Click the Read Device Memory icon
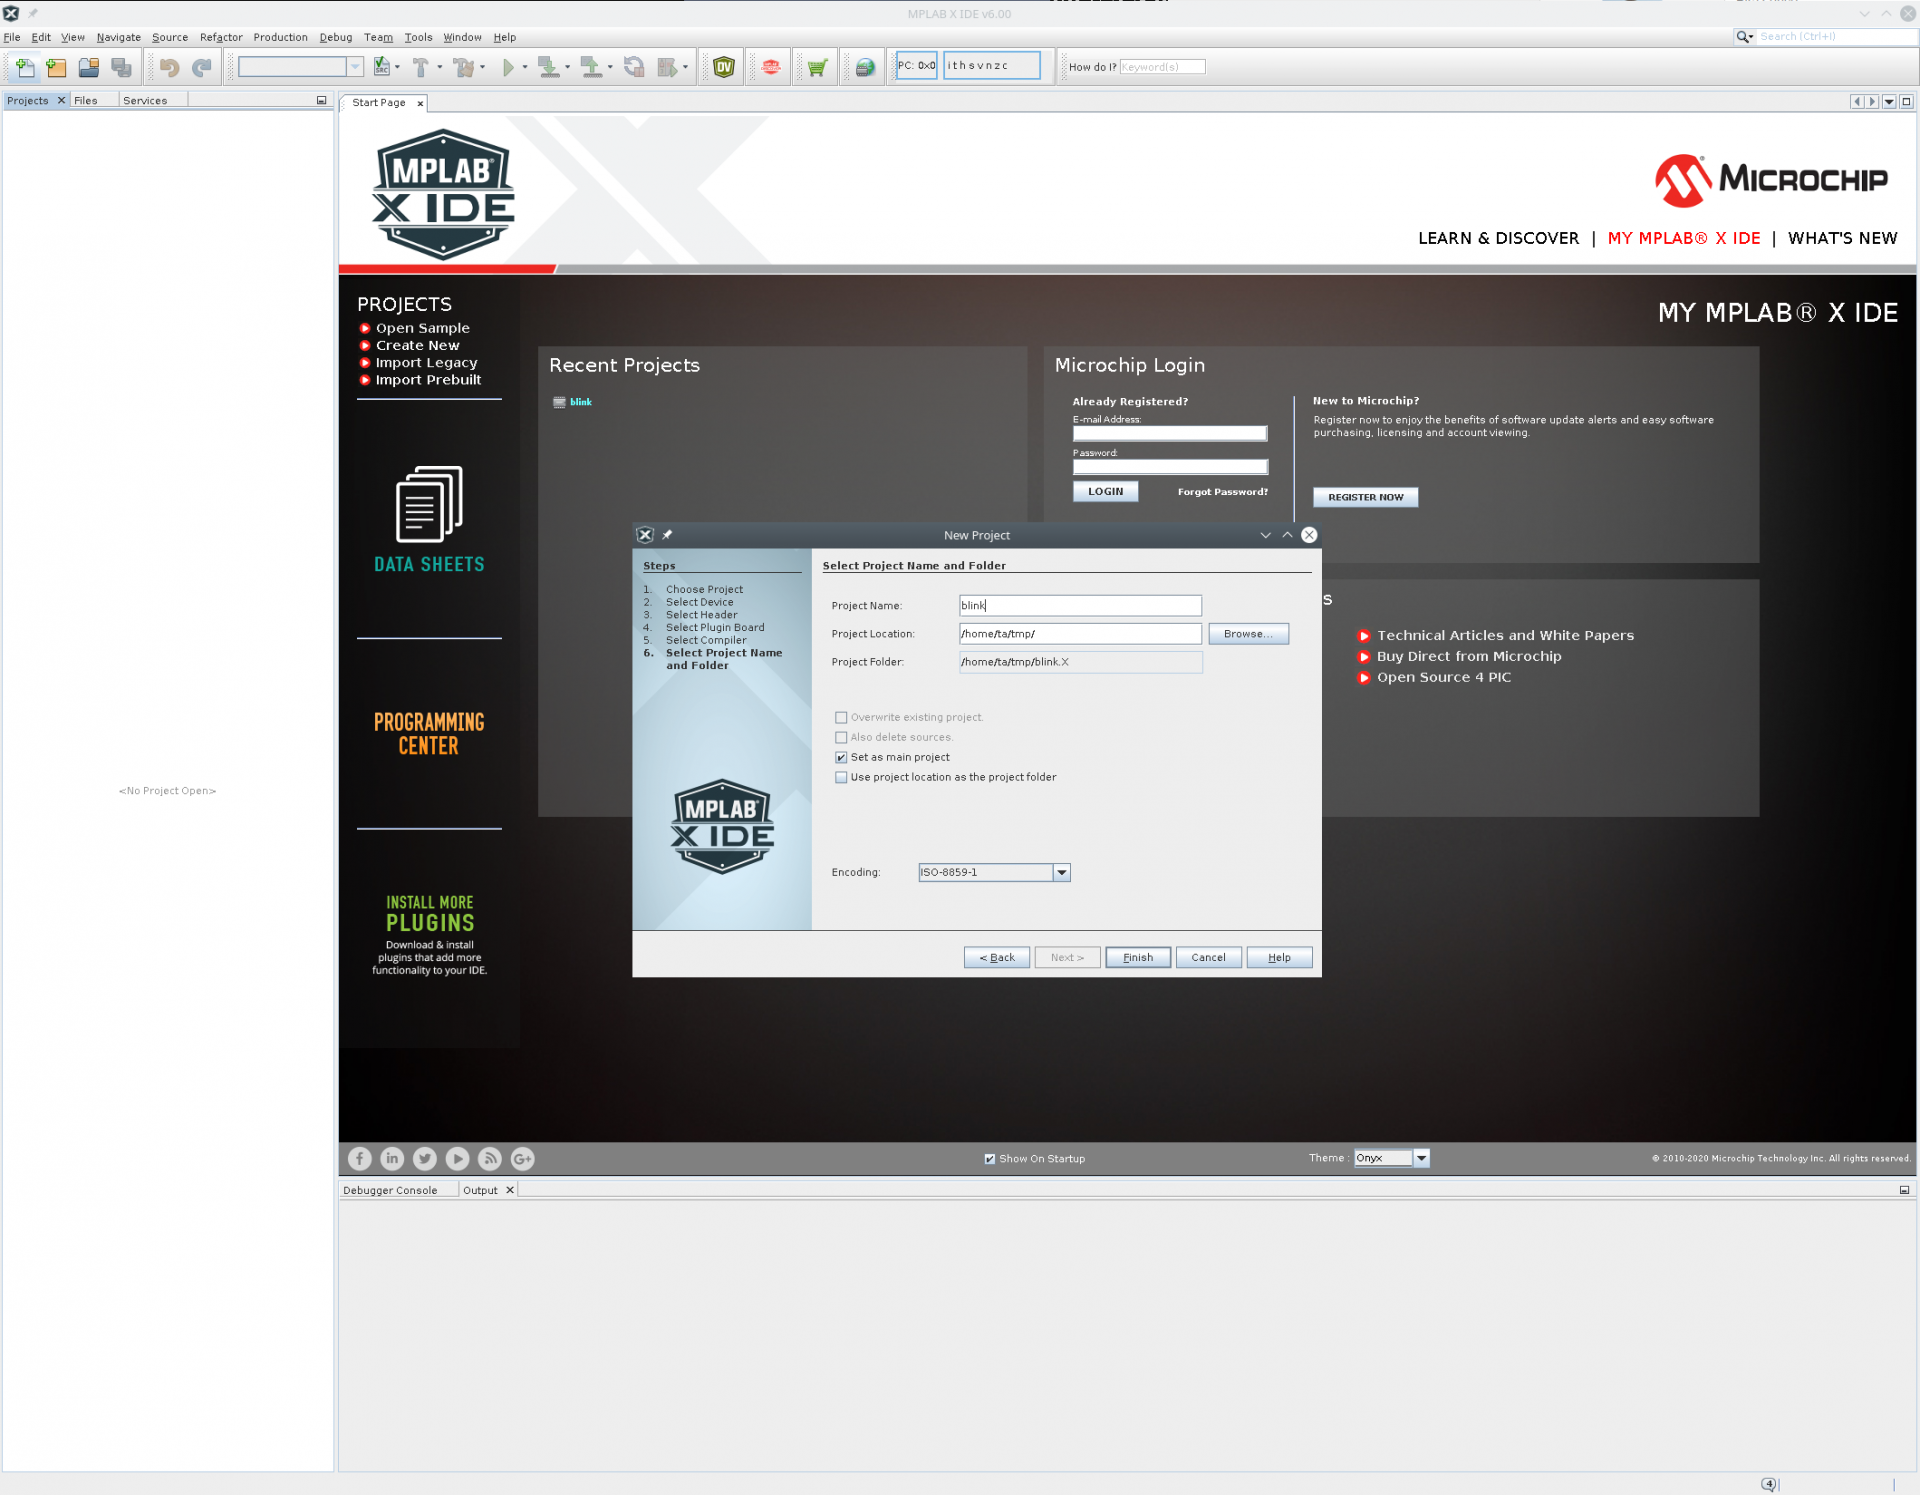1920x1495 pixels. click(591, 67)
